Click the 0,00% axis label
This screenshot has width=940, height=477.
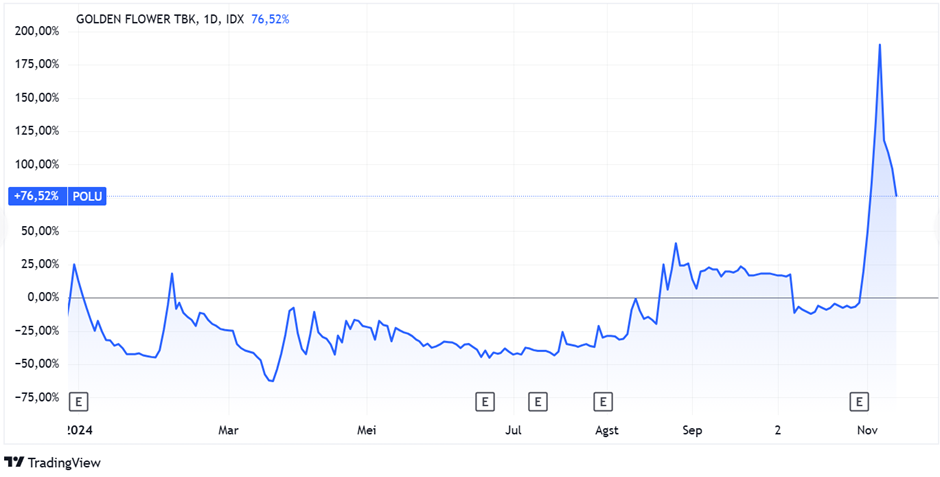pos(42,297)
